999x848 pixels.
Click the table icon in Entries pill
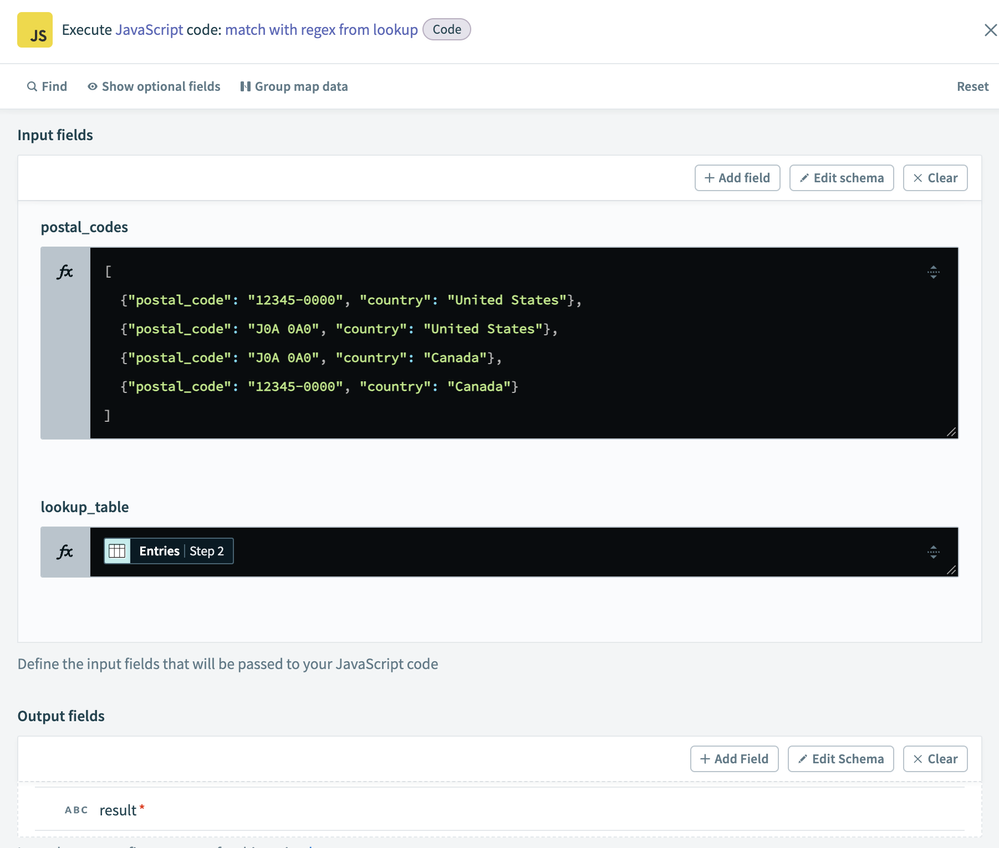[x=117, y=551]
